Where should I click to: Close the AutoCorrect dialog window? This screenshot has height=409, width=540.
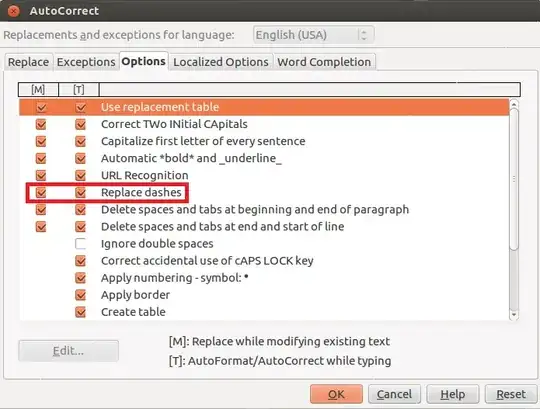[x=13, y=11]
